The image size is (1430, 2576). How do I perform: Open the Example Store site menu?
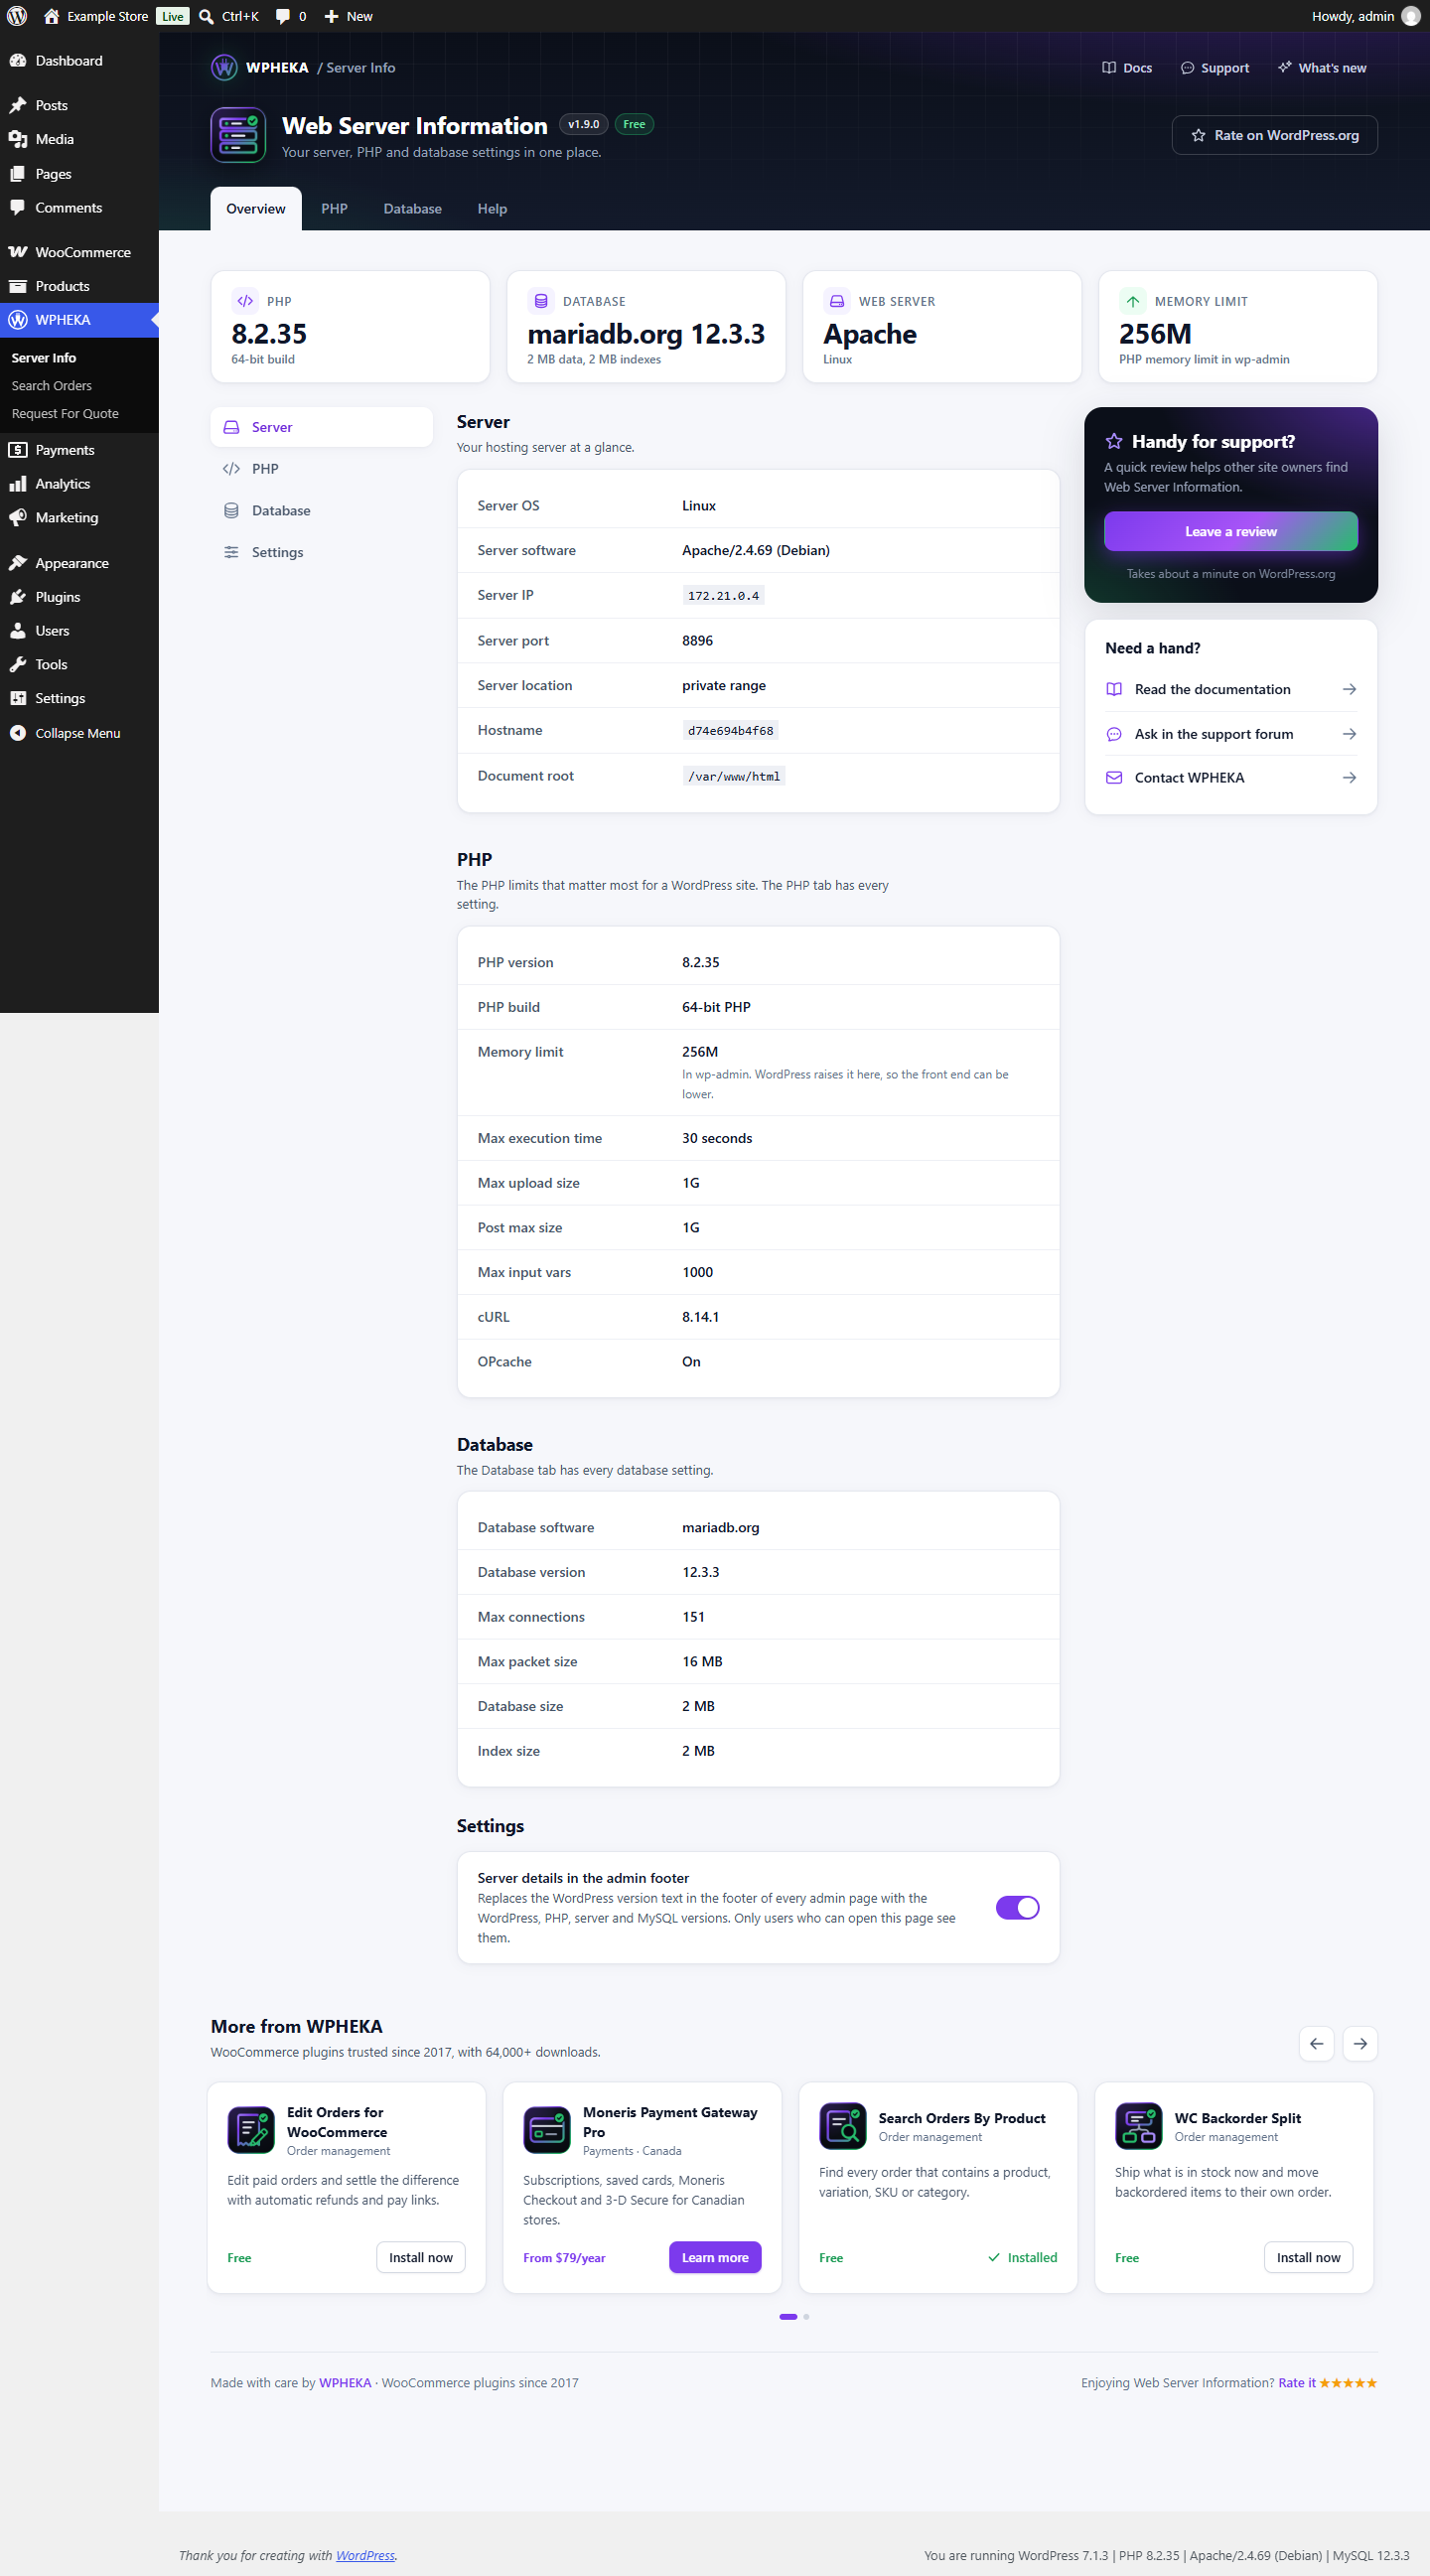click(x=96, y=16)
